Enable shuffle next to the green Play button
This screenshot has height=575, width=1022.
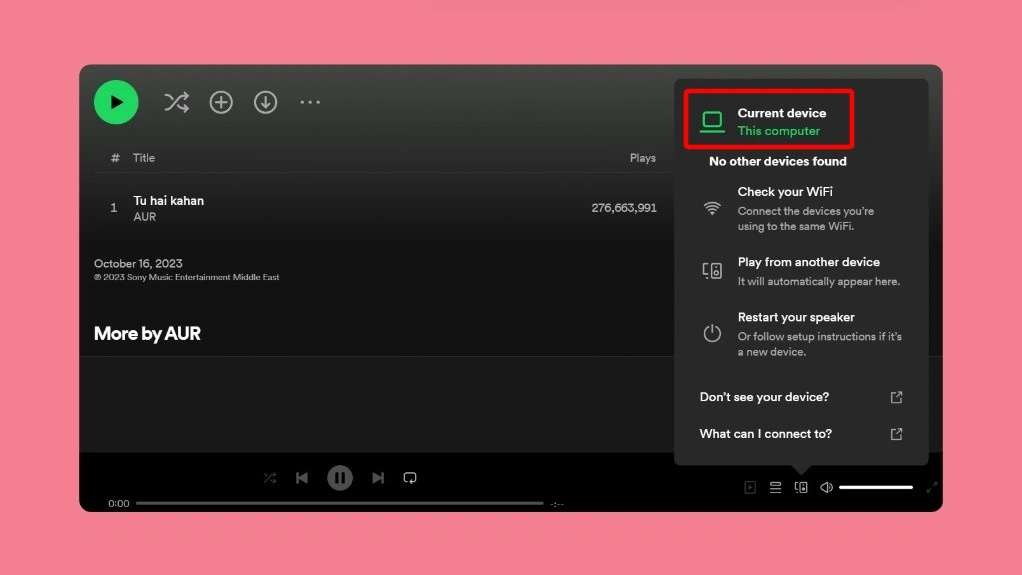click(x=177, y=102)
